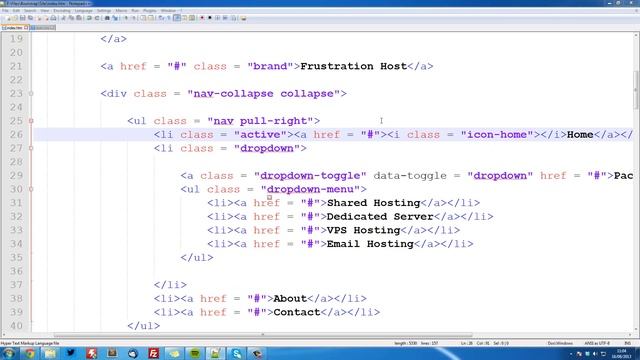Open the Windows Start menu
The image size is (640, 360).
[8, 353]
